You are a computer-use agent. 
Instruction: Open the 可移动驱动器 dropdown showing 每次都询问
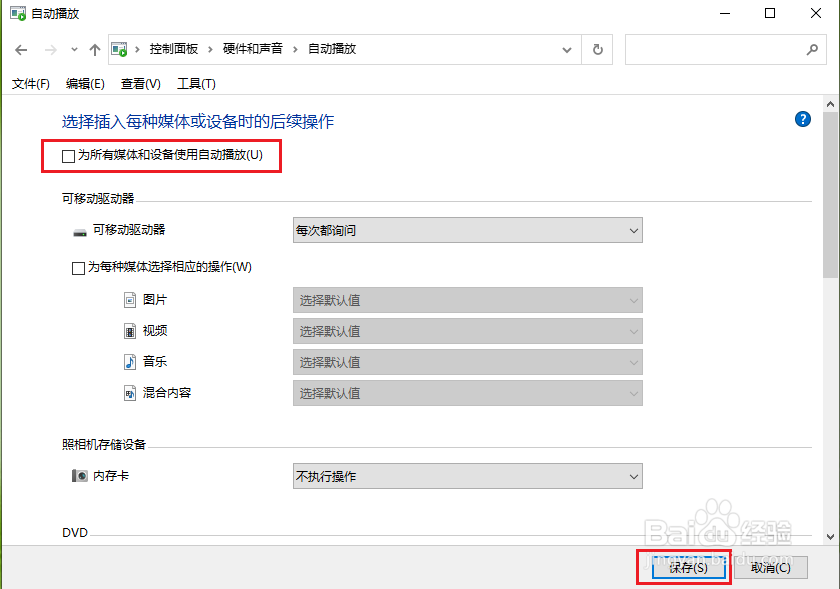click(634, 230)
